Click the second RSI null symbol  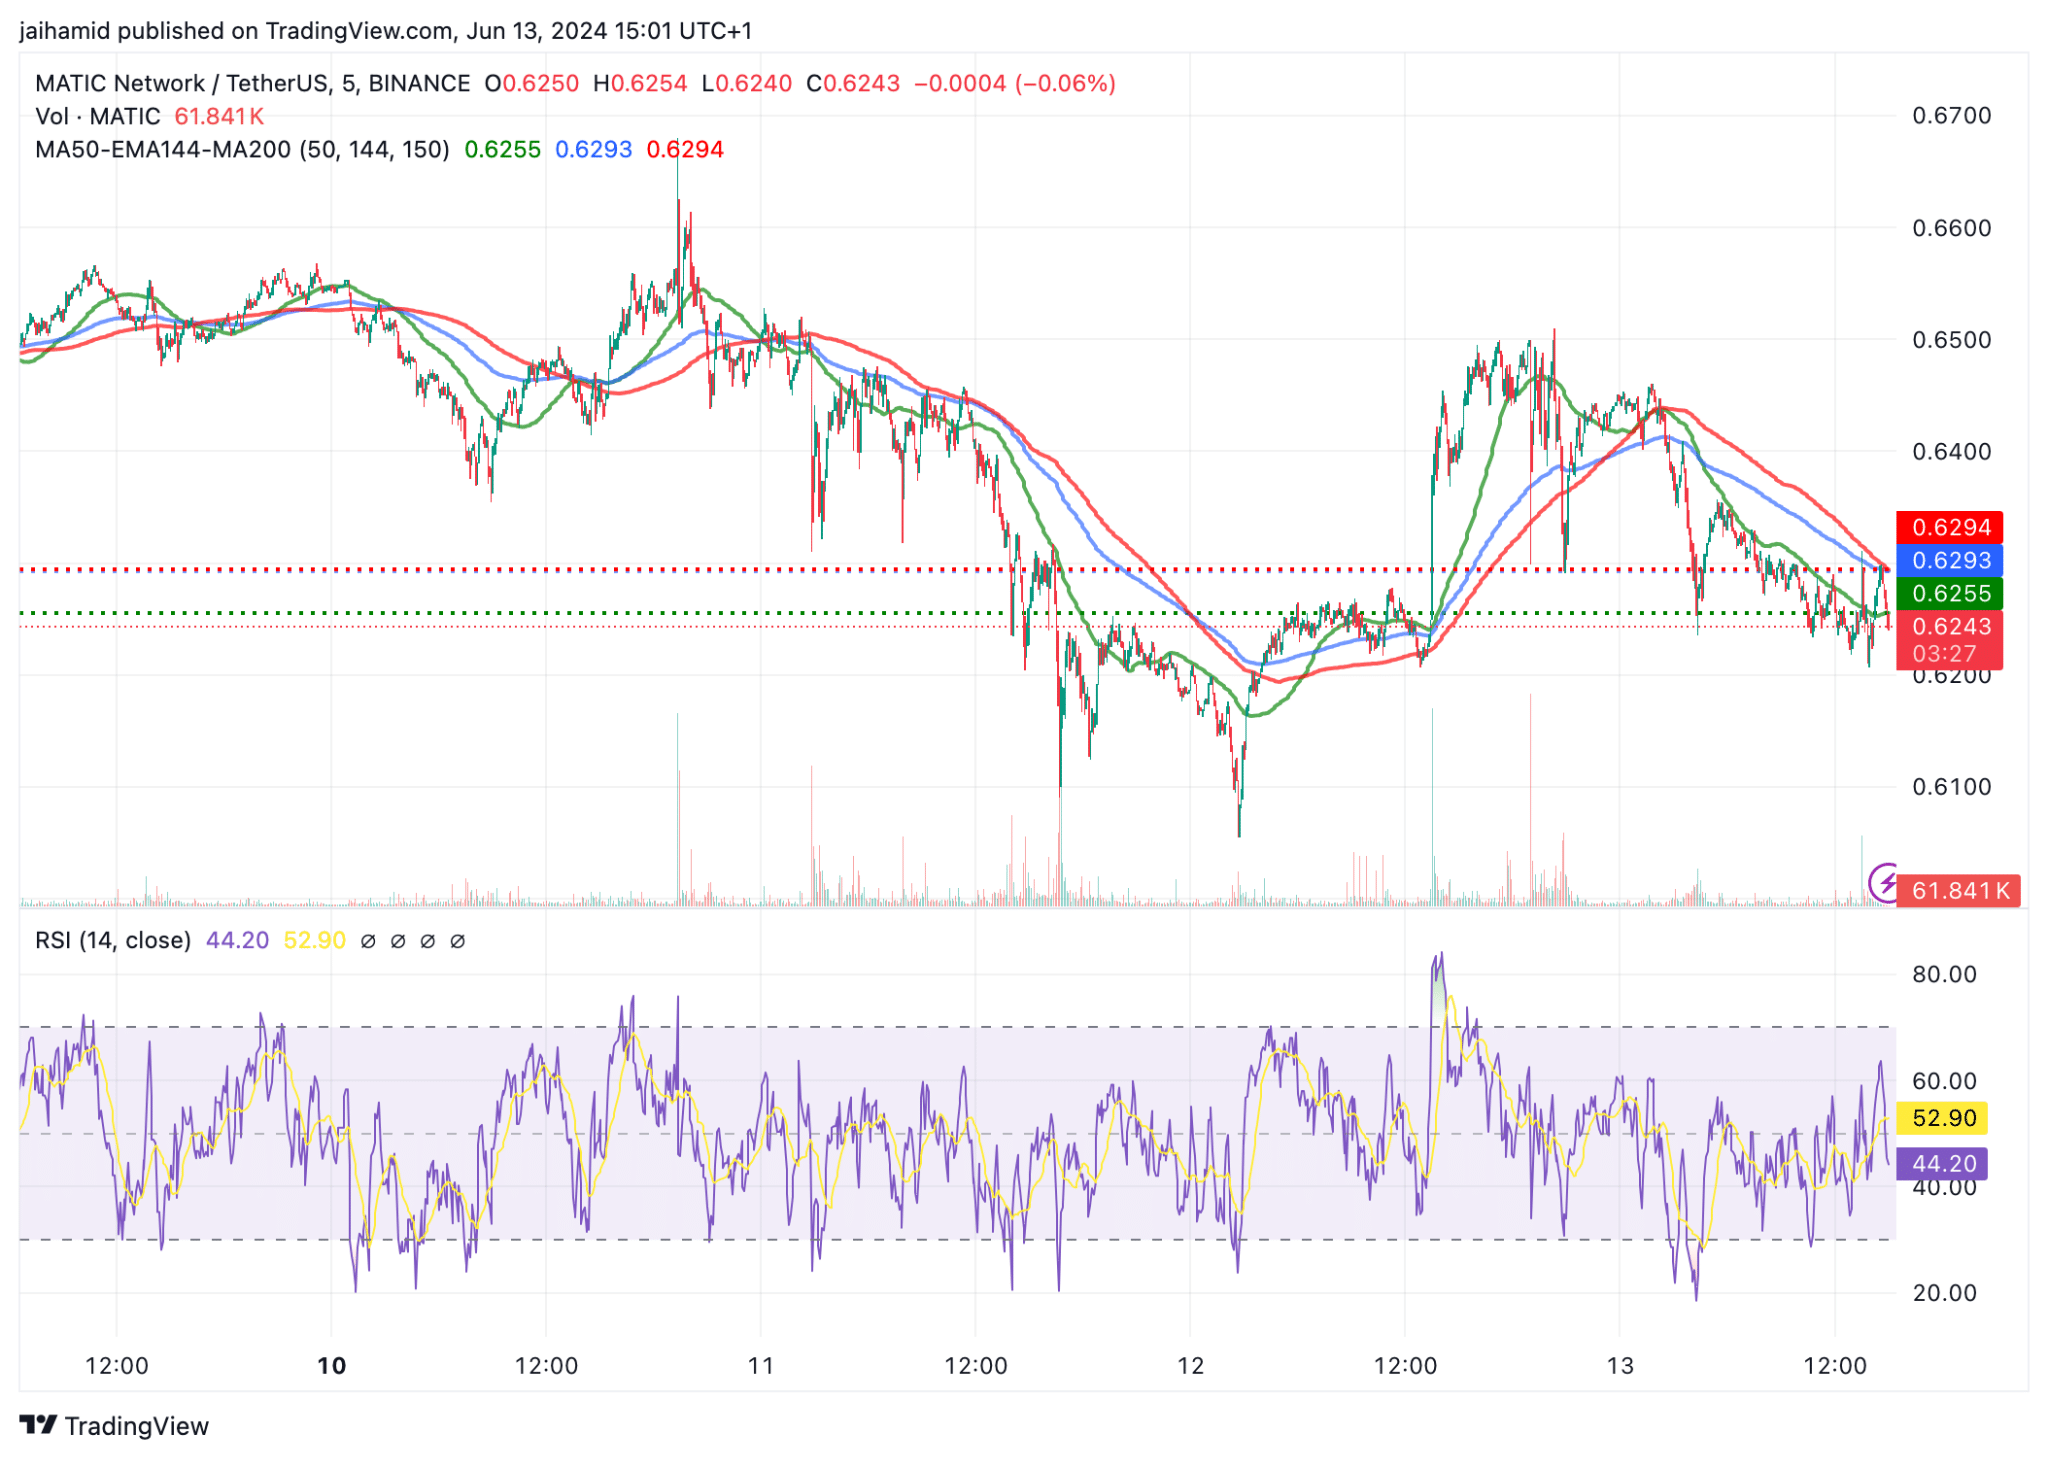(398, 941)
